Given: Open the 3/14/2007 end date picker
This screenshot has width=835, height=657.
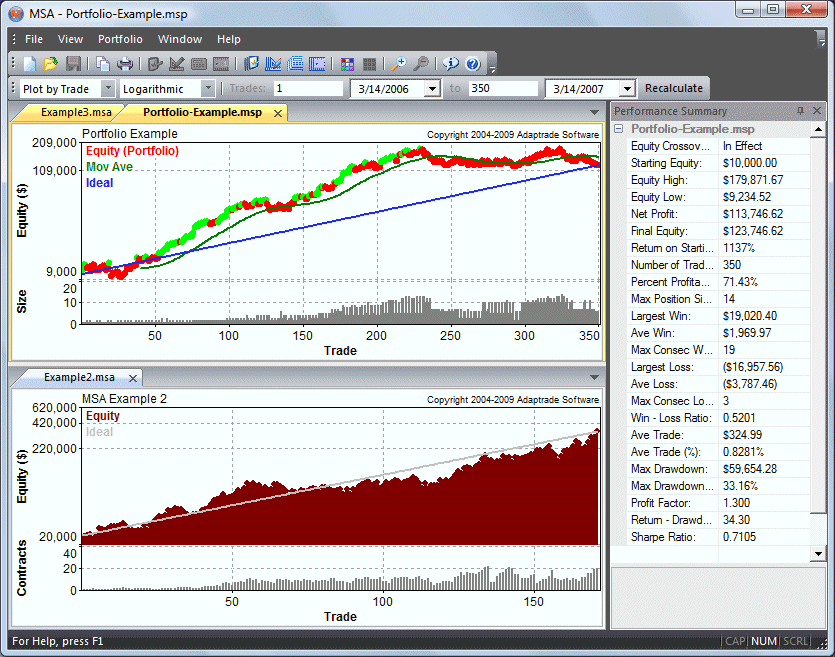Looking at the screenshot, I should pyautogui.click(x=628, y=89).
